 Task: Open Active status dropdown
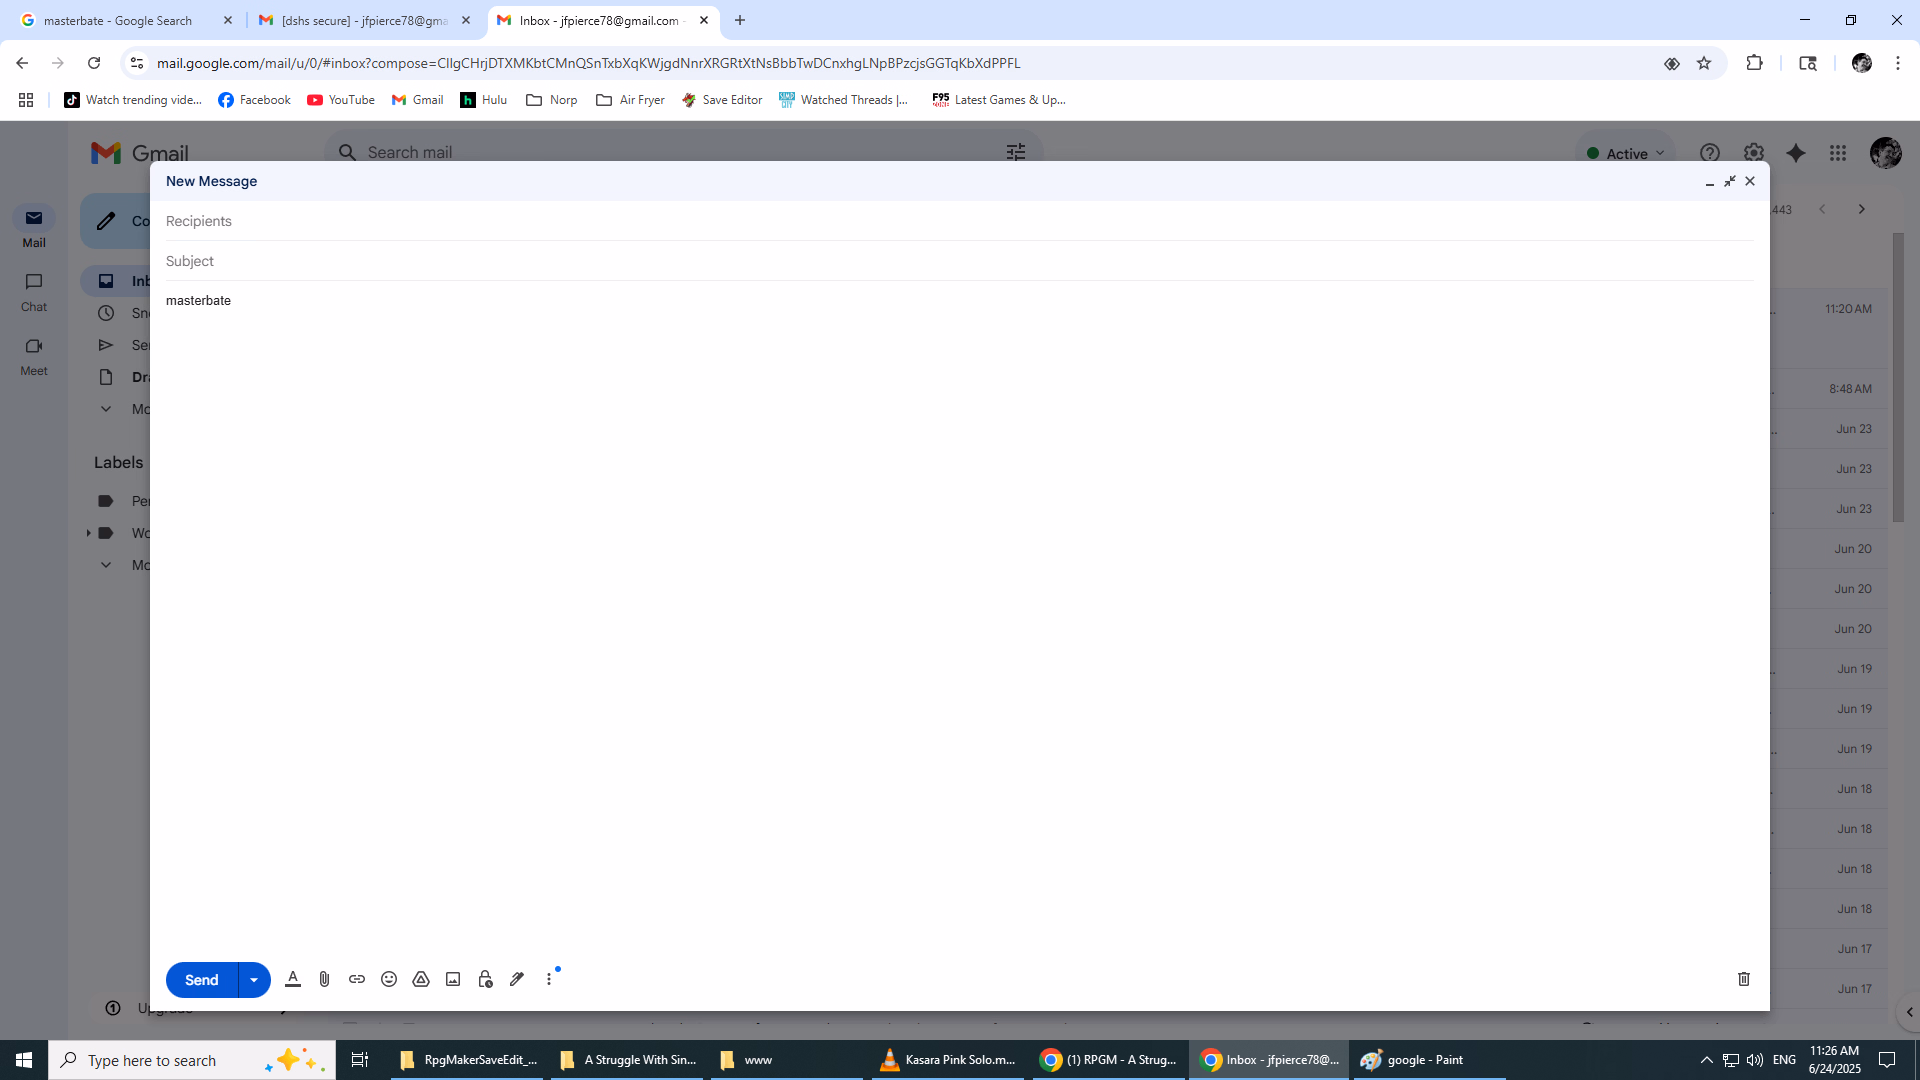[1626, 153]
